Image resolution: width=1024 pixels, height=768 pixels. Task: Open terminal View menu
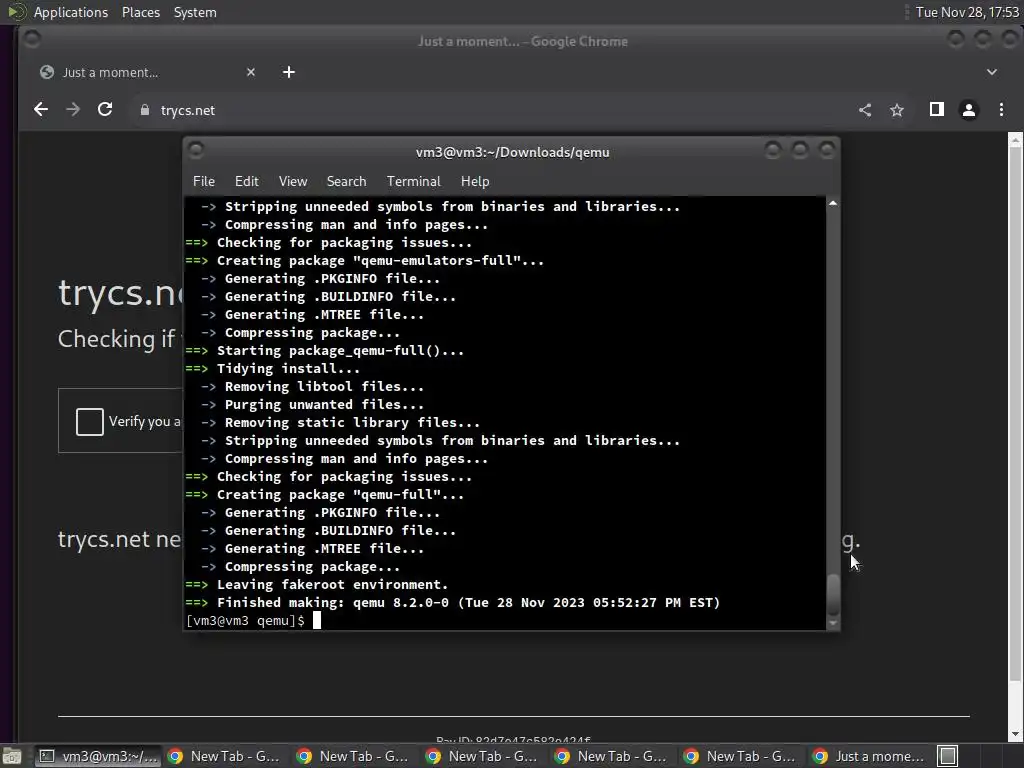(x=293, y=182)
